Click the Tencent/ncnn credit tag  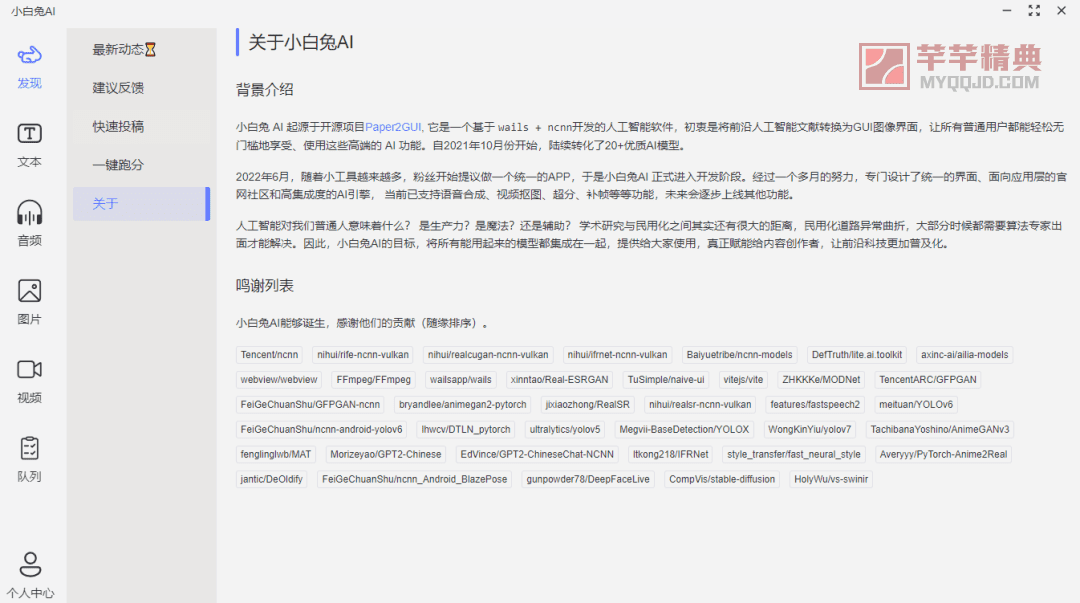[x=269, y=355]
